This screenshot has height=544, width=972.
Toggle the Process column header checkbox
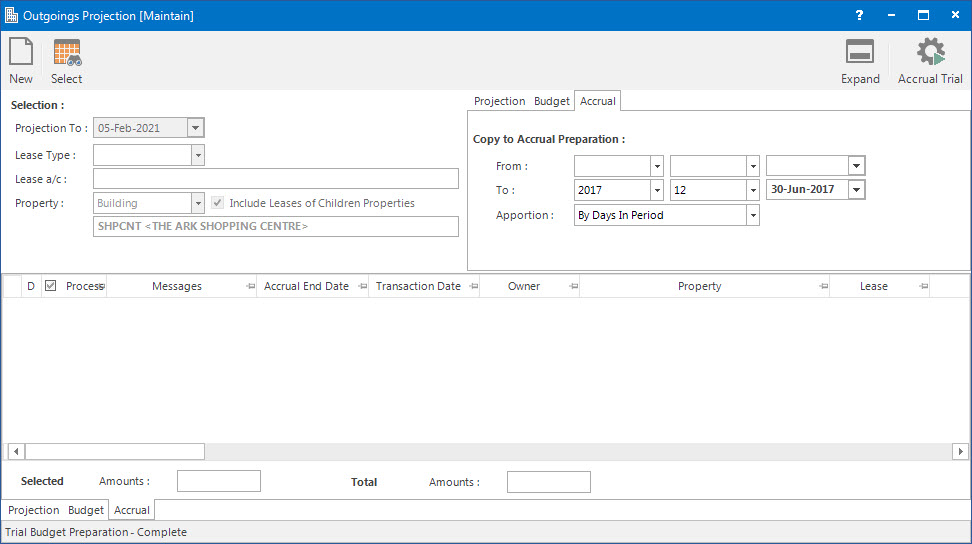[51, 286]
